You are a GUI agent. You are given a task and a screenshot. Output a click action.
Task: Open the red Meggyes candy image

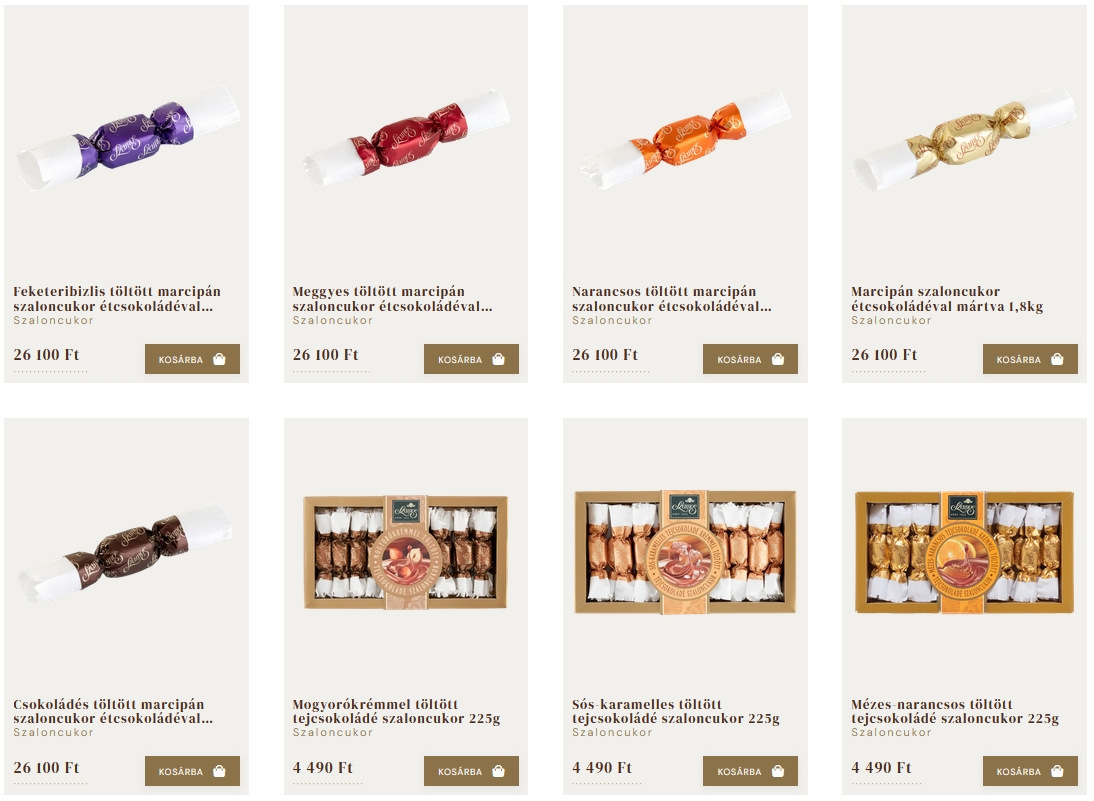click(x=407, y=137)
